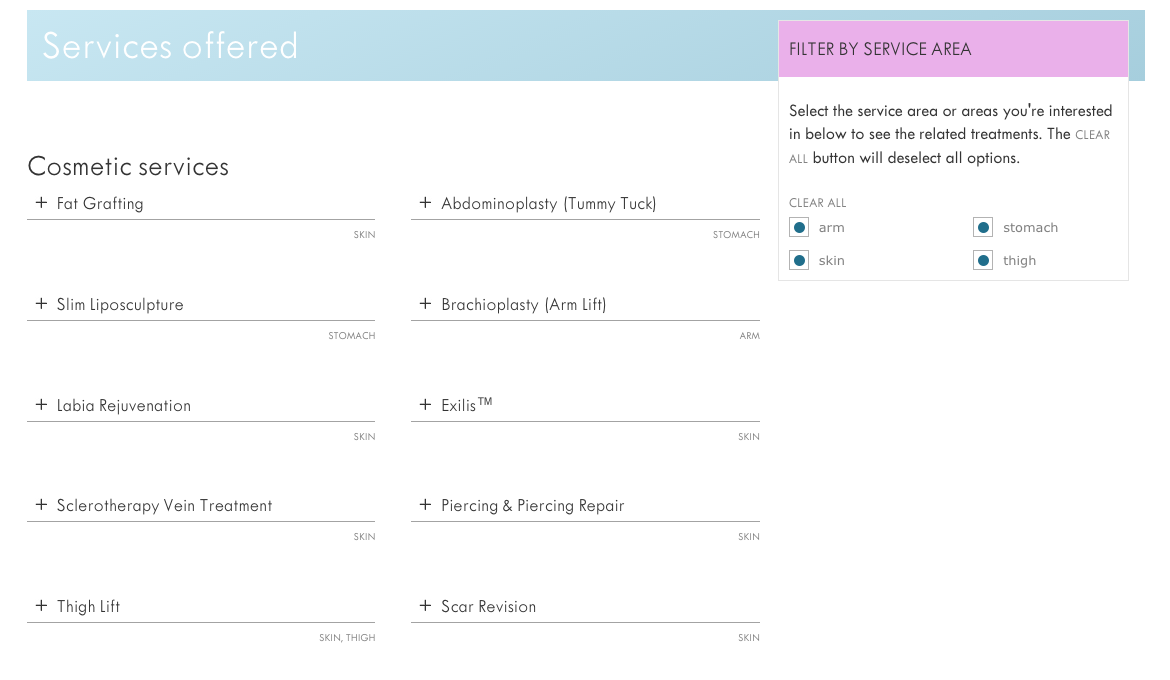Expand the Fat Grafting plus icon
This screenshot has height=680, width=1170.
click(41, 202)
